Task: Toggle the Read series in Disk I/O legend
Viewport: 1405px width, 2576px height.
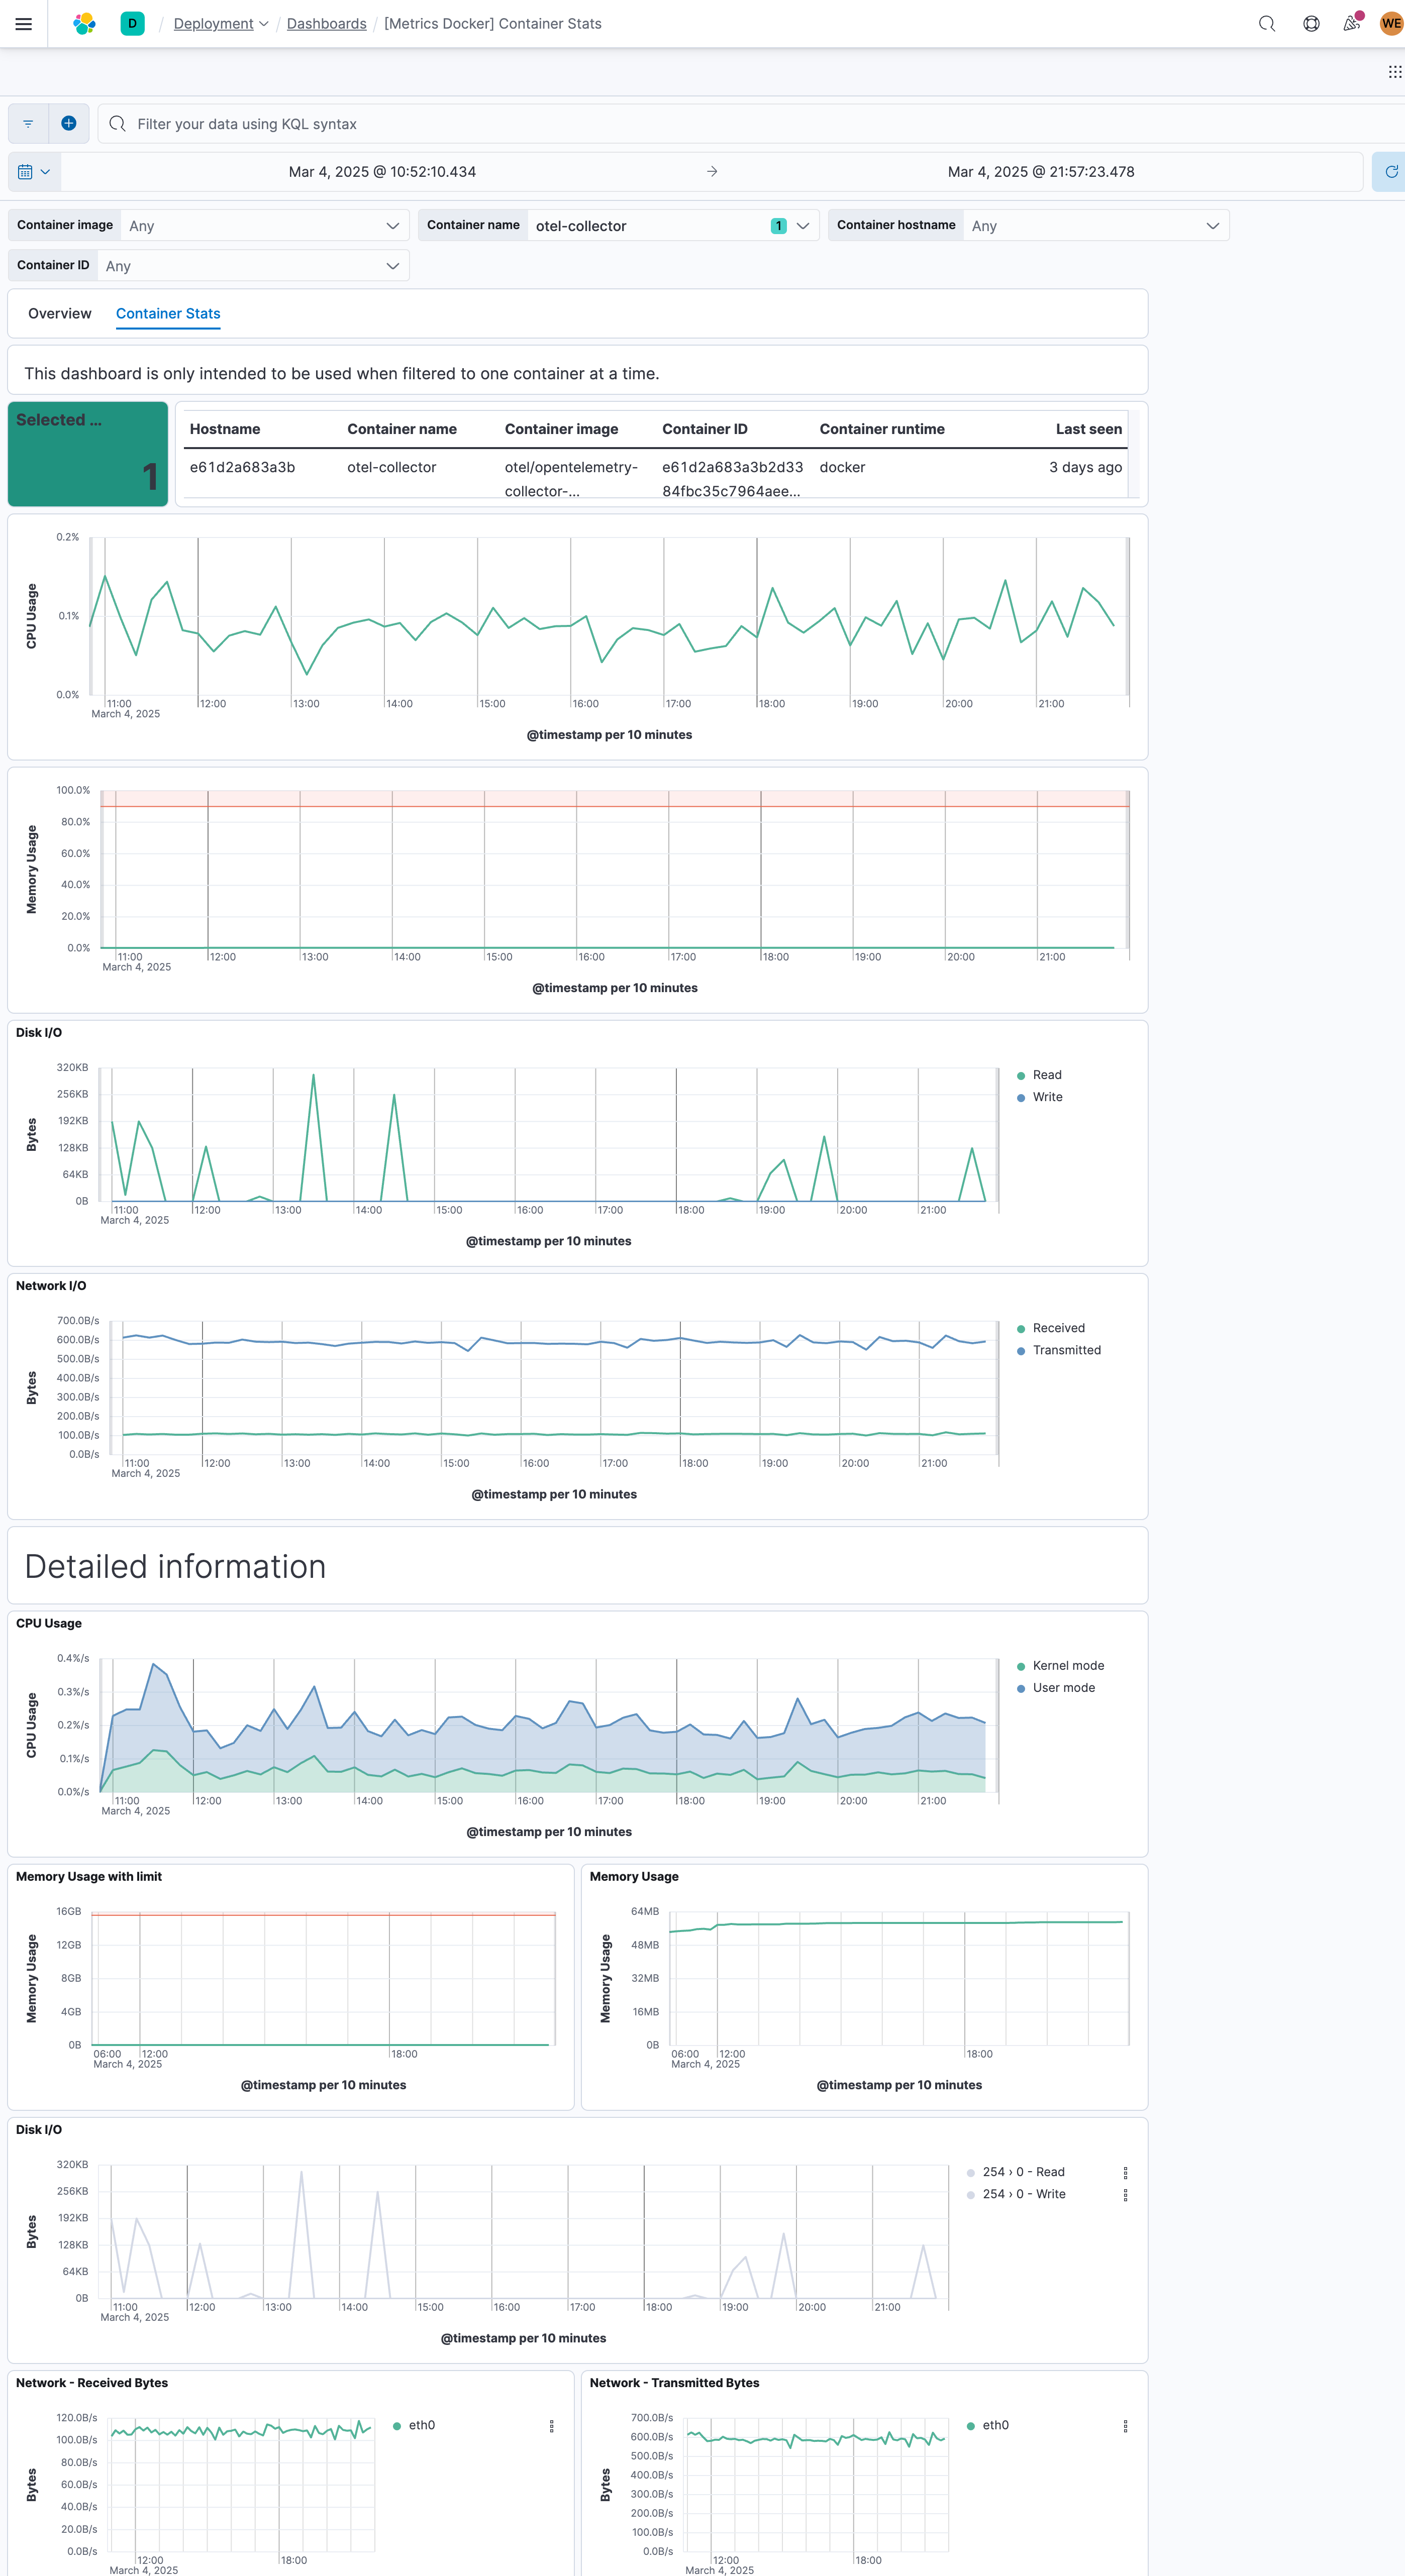Action: pyautogui.click(x=1046, y=1075)
